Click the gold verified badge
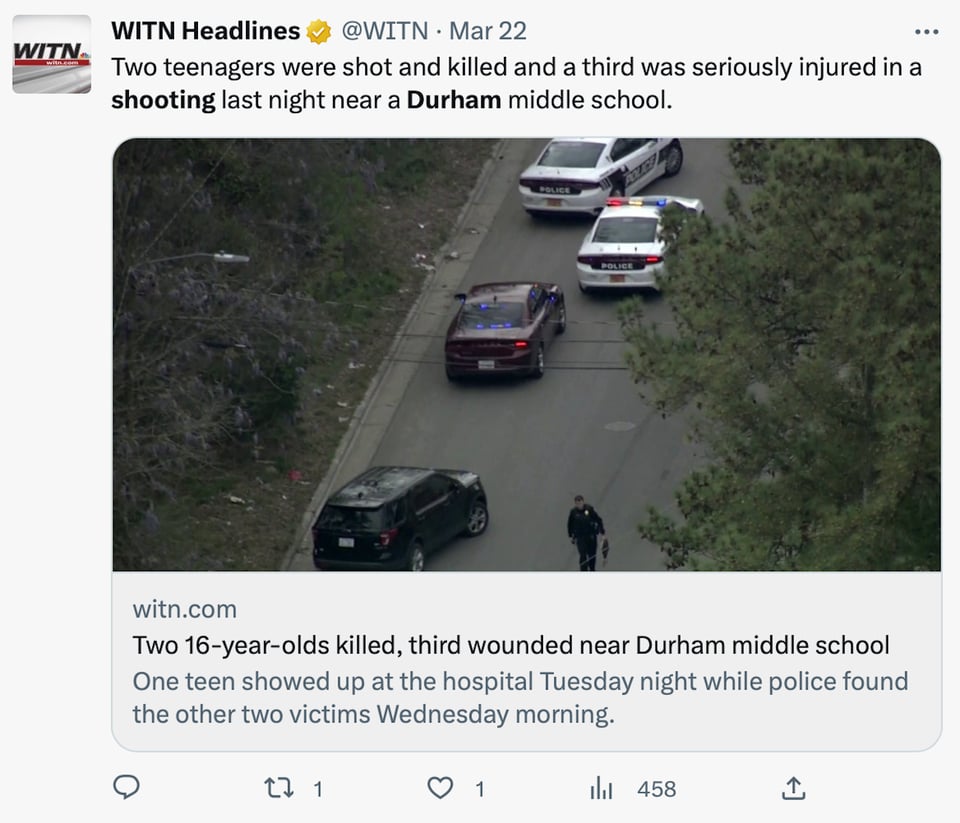 [319, 32]
